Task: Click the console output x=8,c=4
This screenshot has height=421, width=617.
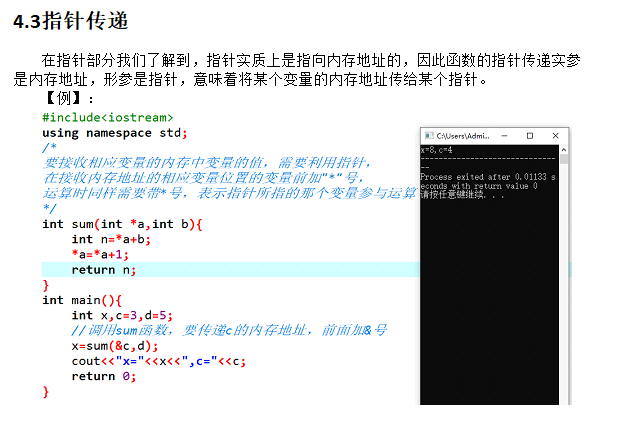Action: coord(436,150)
